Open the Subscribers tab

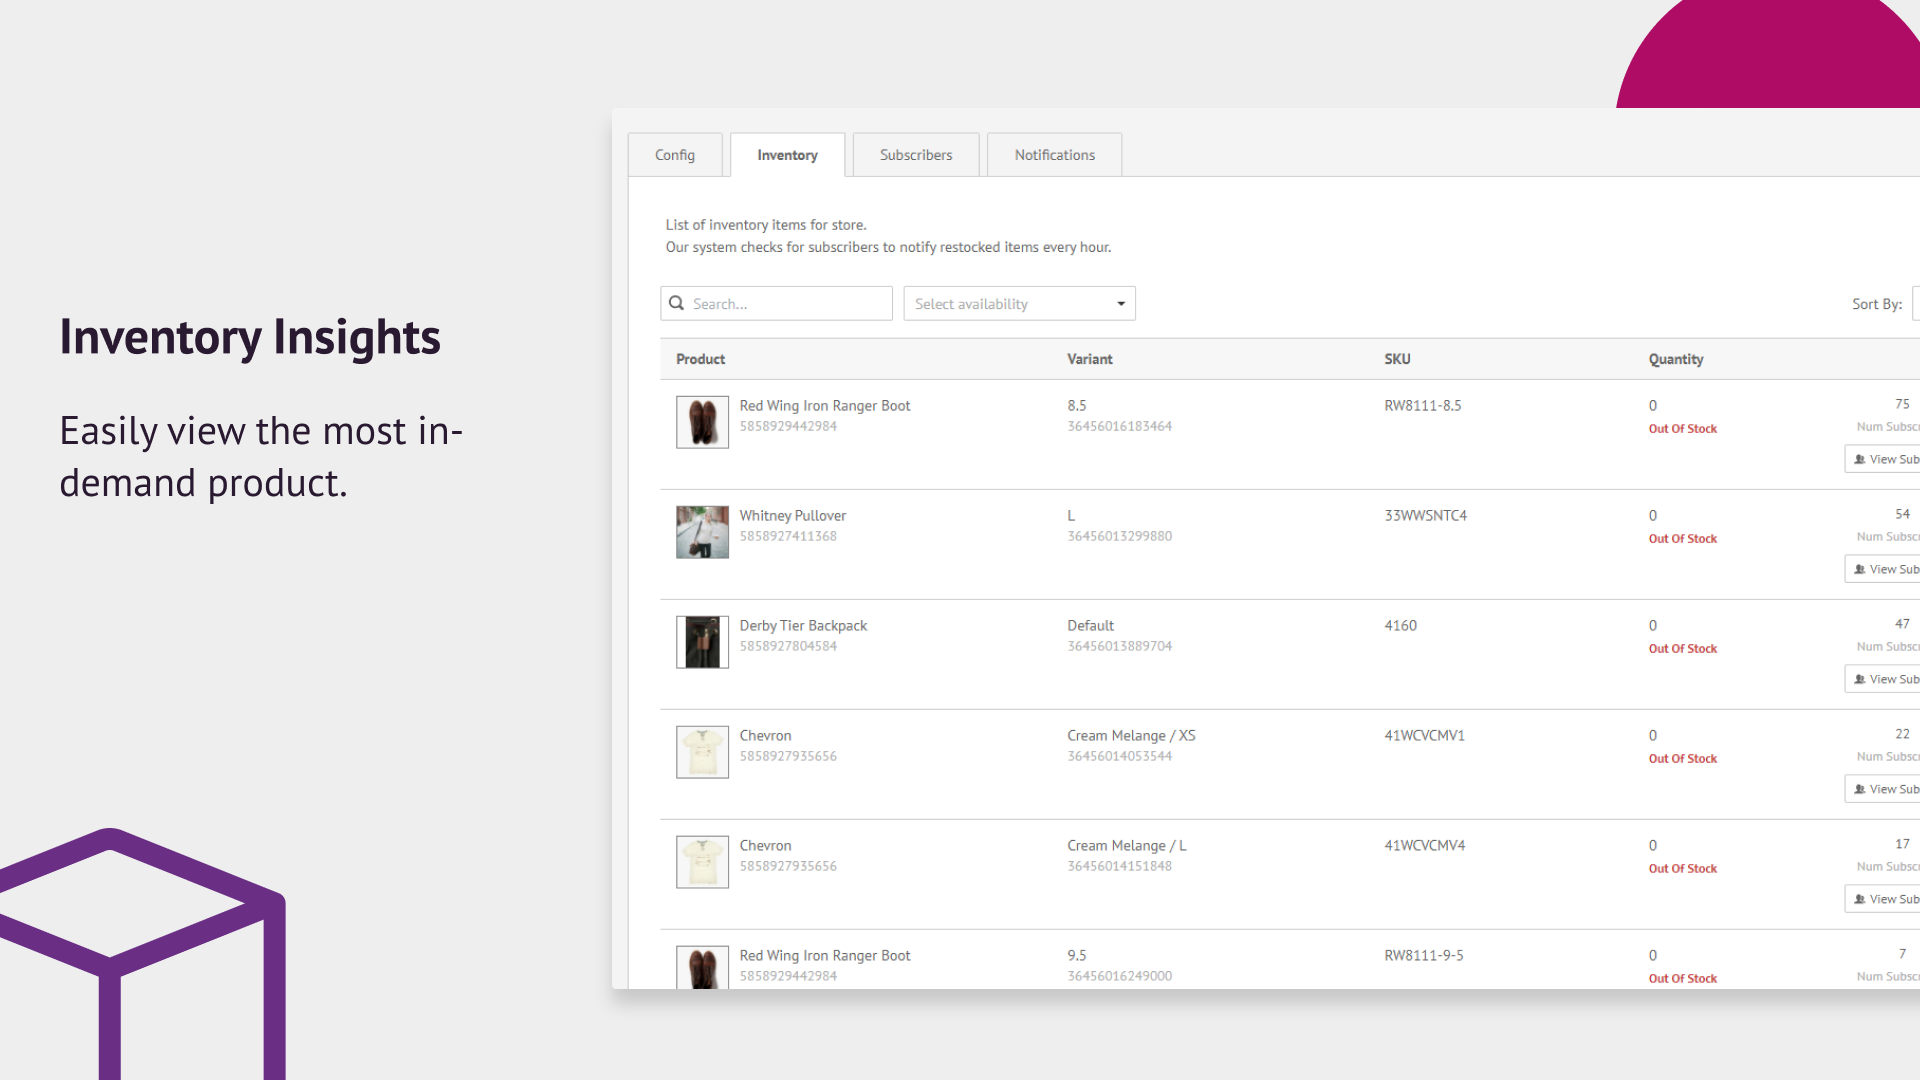916,155
